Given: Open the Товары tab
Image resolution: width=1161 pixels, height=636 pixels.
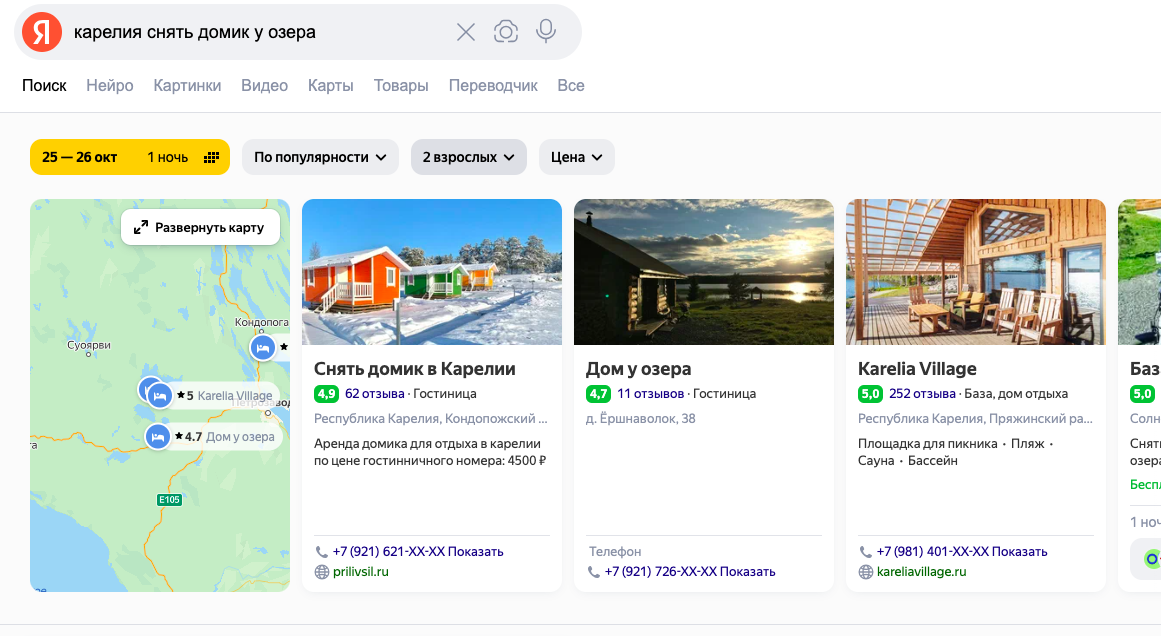Looking at the screenshot, I should (x=401, y=85).
